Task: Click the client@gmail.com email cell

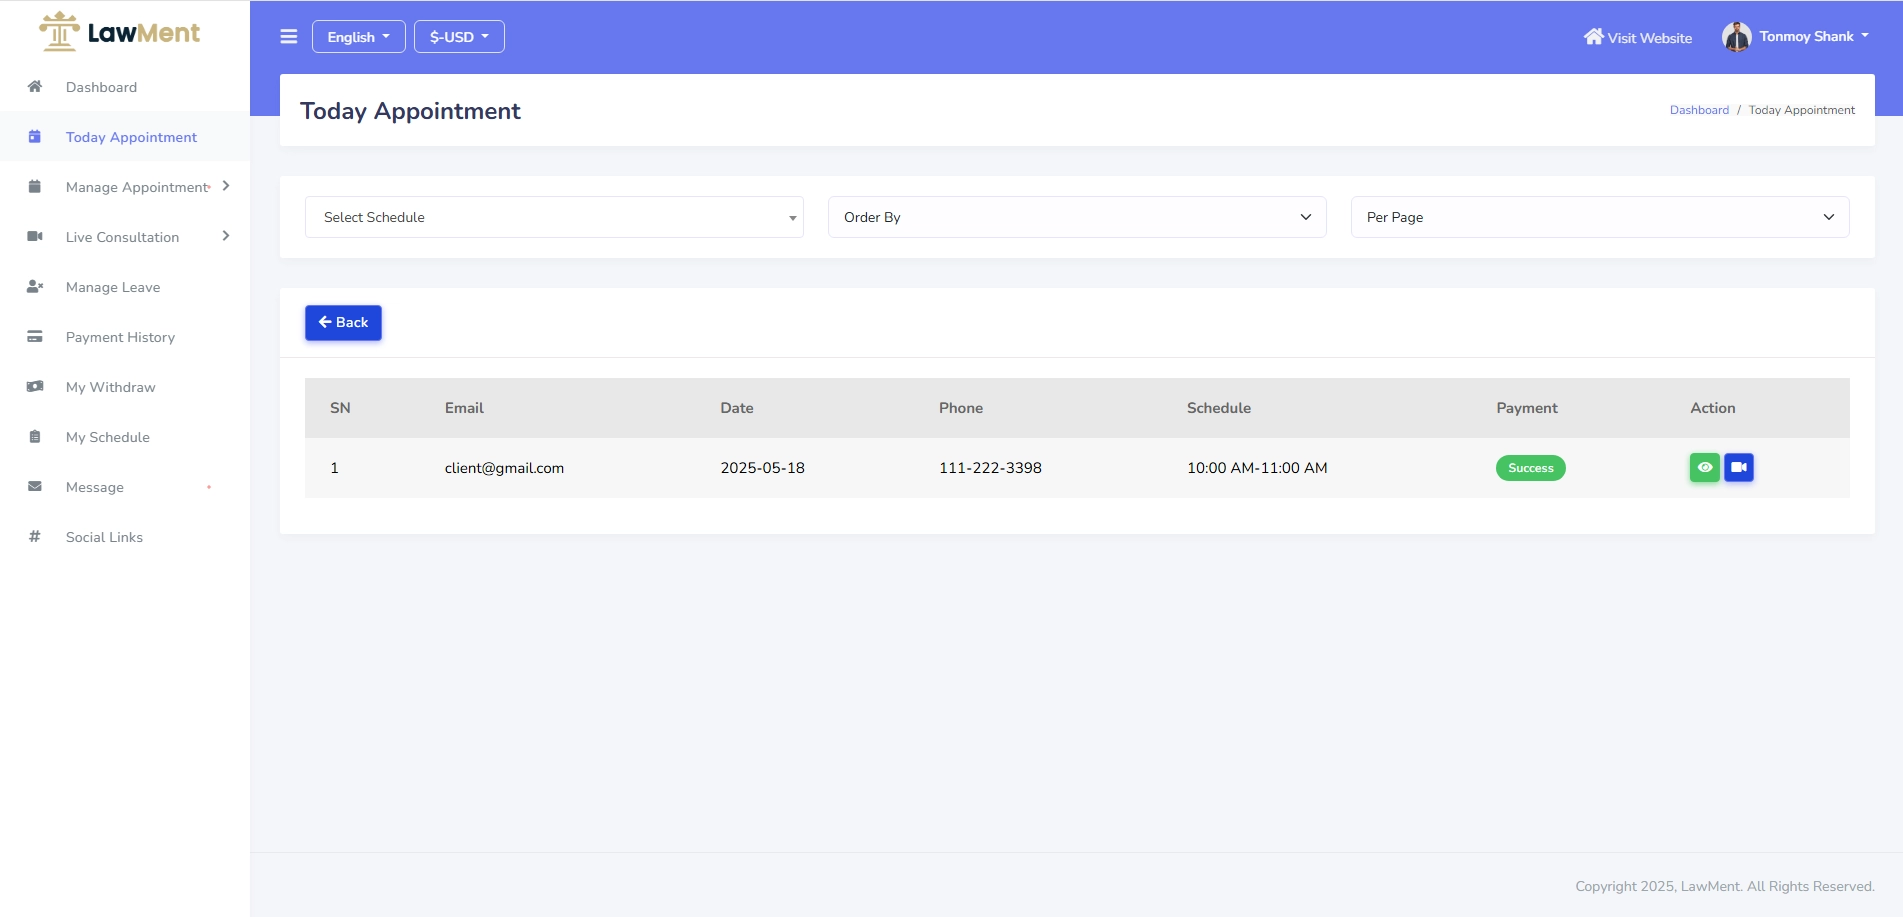Action: coord(504,468)
